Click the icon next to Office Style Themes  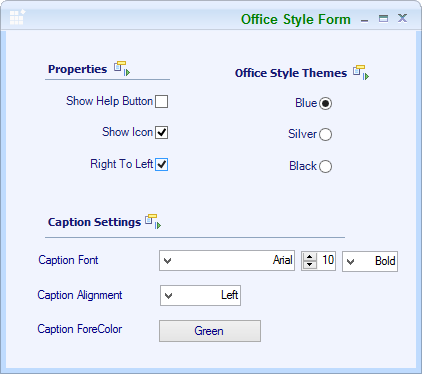pos(361,72)
